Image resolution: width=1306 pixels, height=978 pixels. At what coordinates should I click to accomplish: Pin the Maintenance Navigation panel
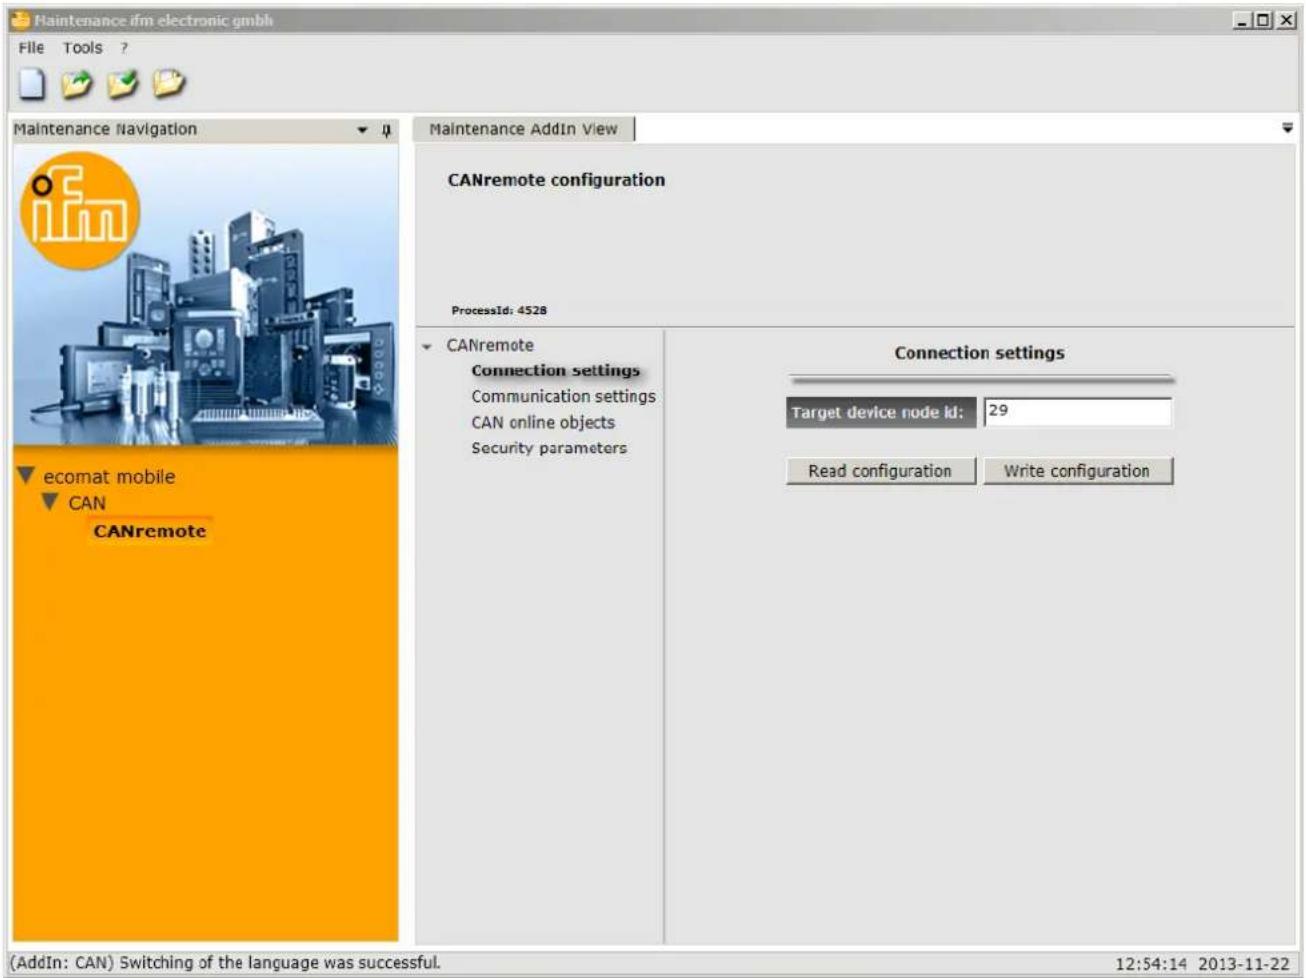coord(387,130)
